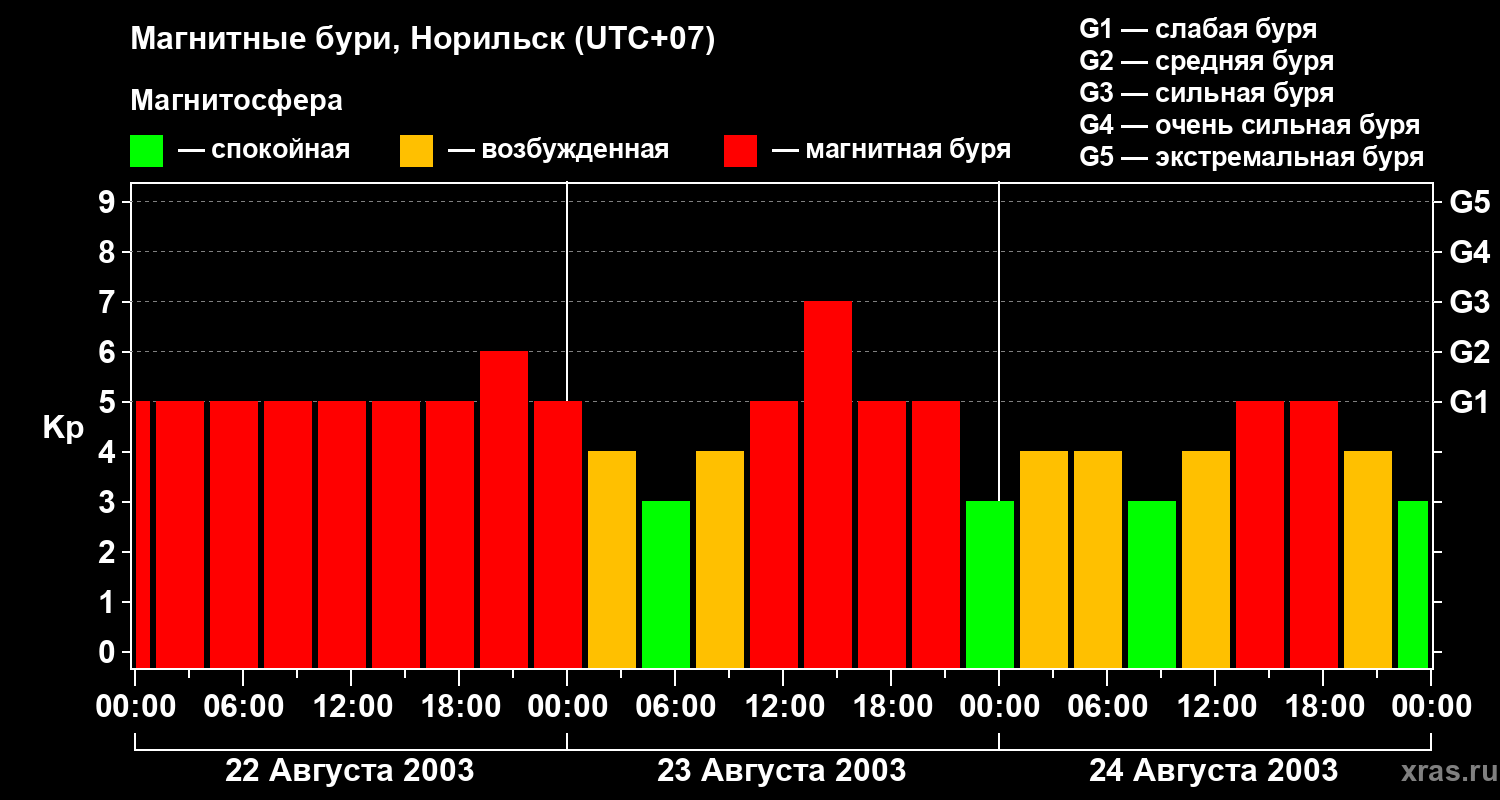Click the Kp axis value 8
The height and width of the screenshot is (800, 1500).
point(109,253)
